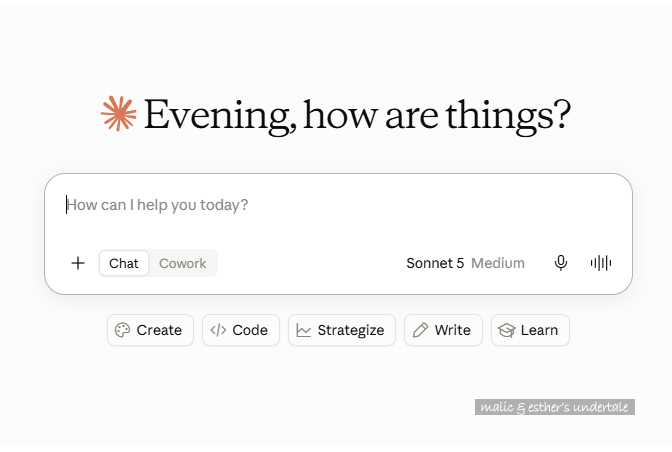
Task: Switch to Cowork mode
Action: (183, 263)
